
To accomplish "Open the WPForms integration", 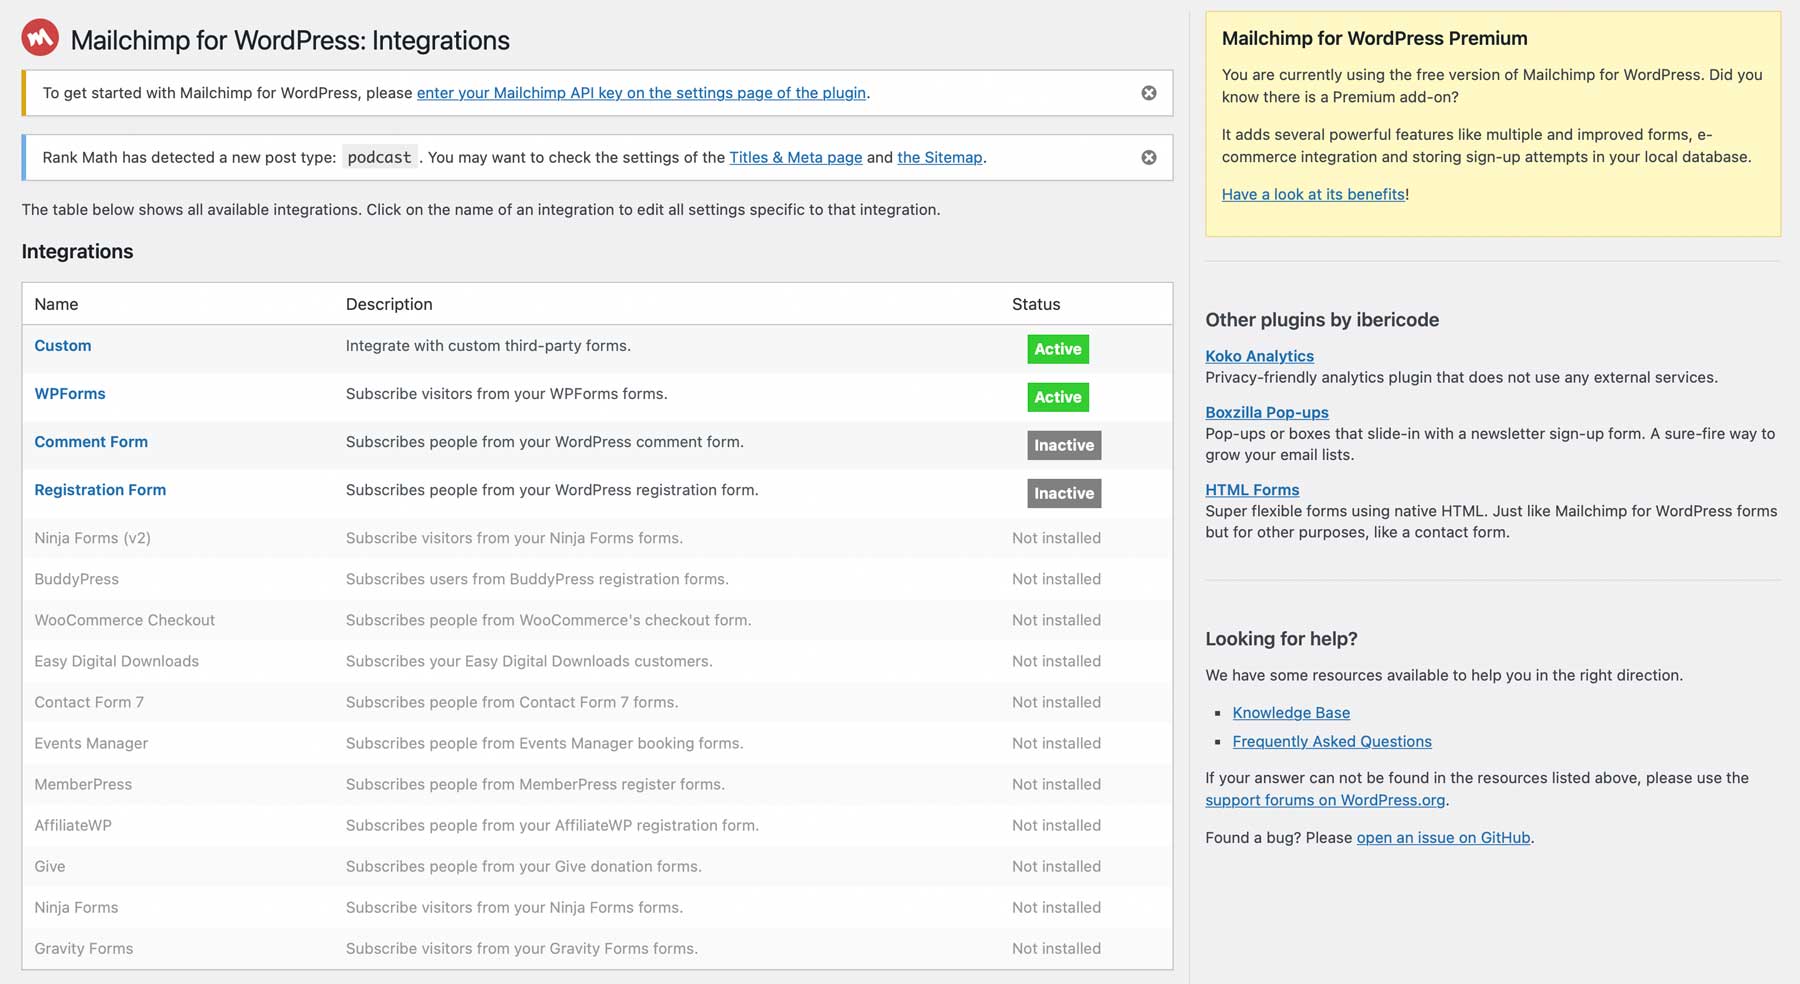I will tap(70, 394).
